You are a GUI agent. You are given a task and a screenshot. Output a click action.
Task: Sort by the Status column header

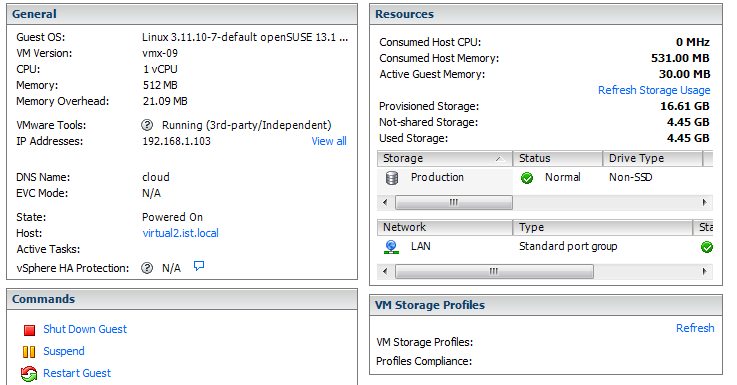coord(557,158)
